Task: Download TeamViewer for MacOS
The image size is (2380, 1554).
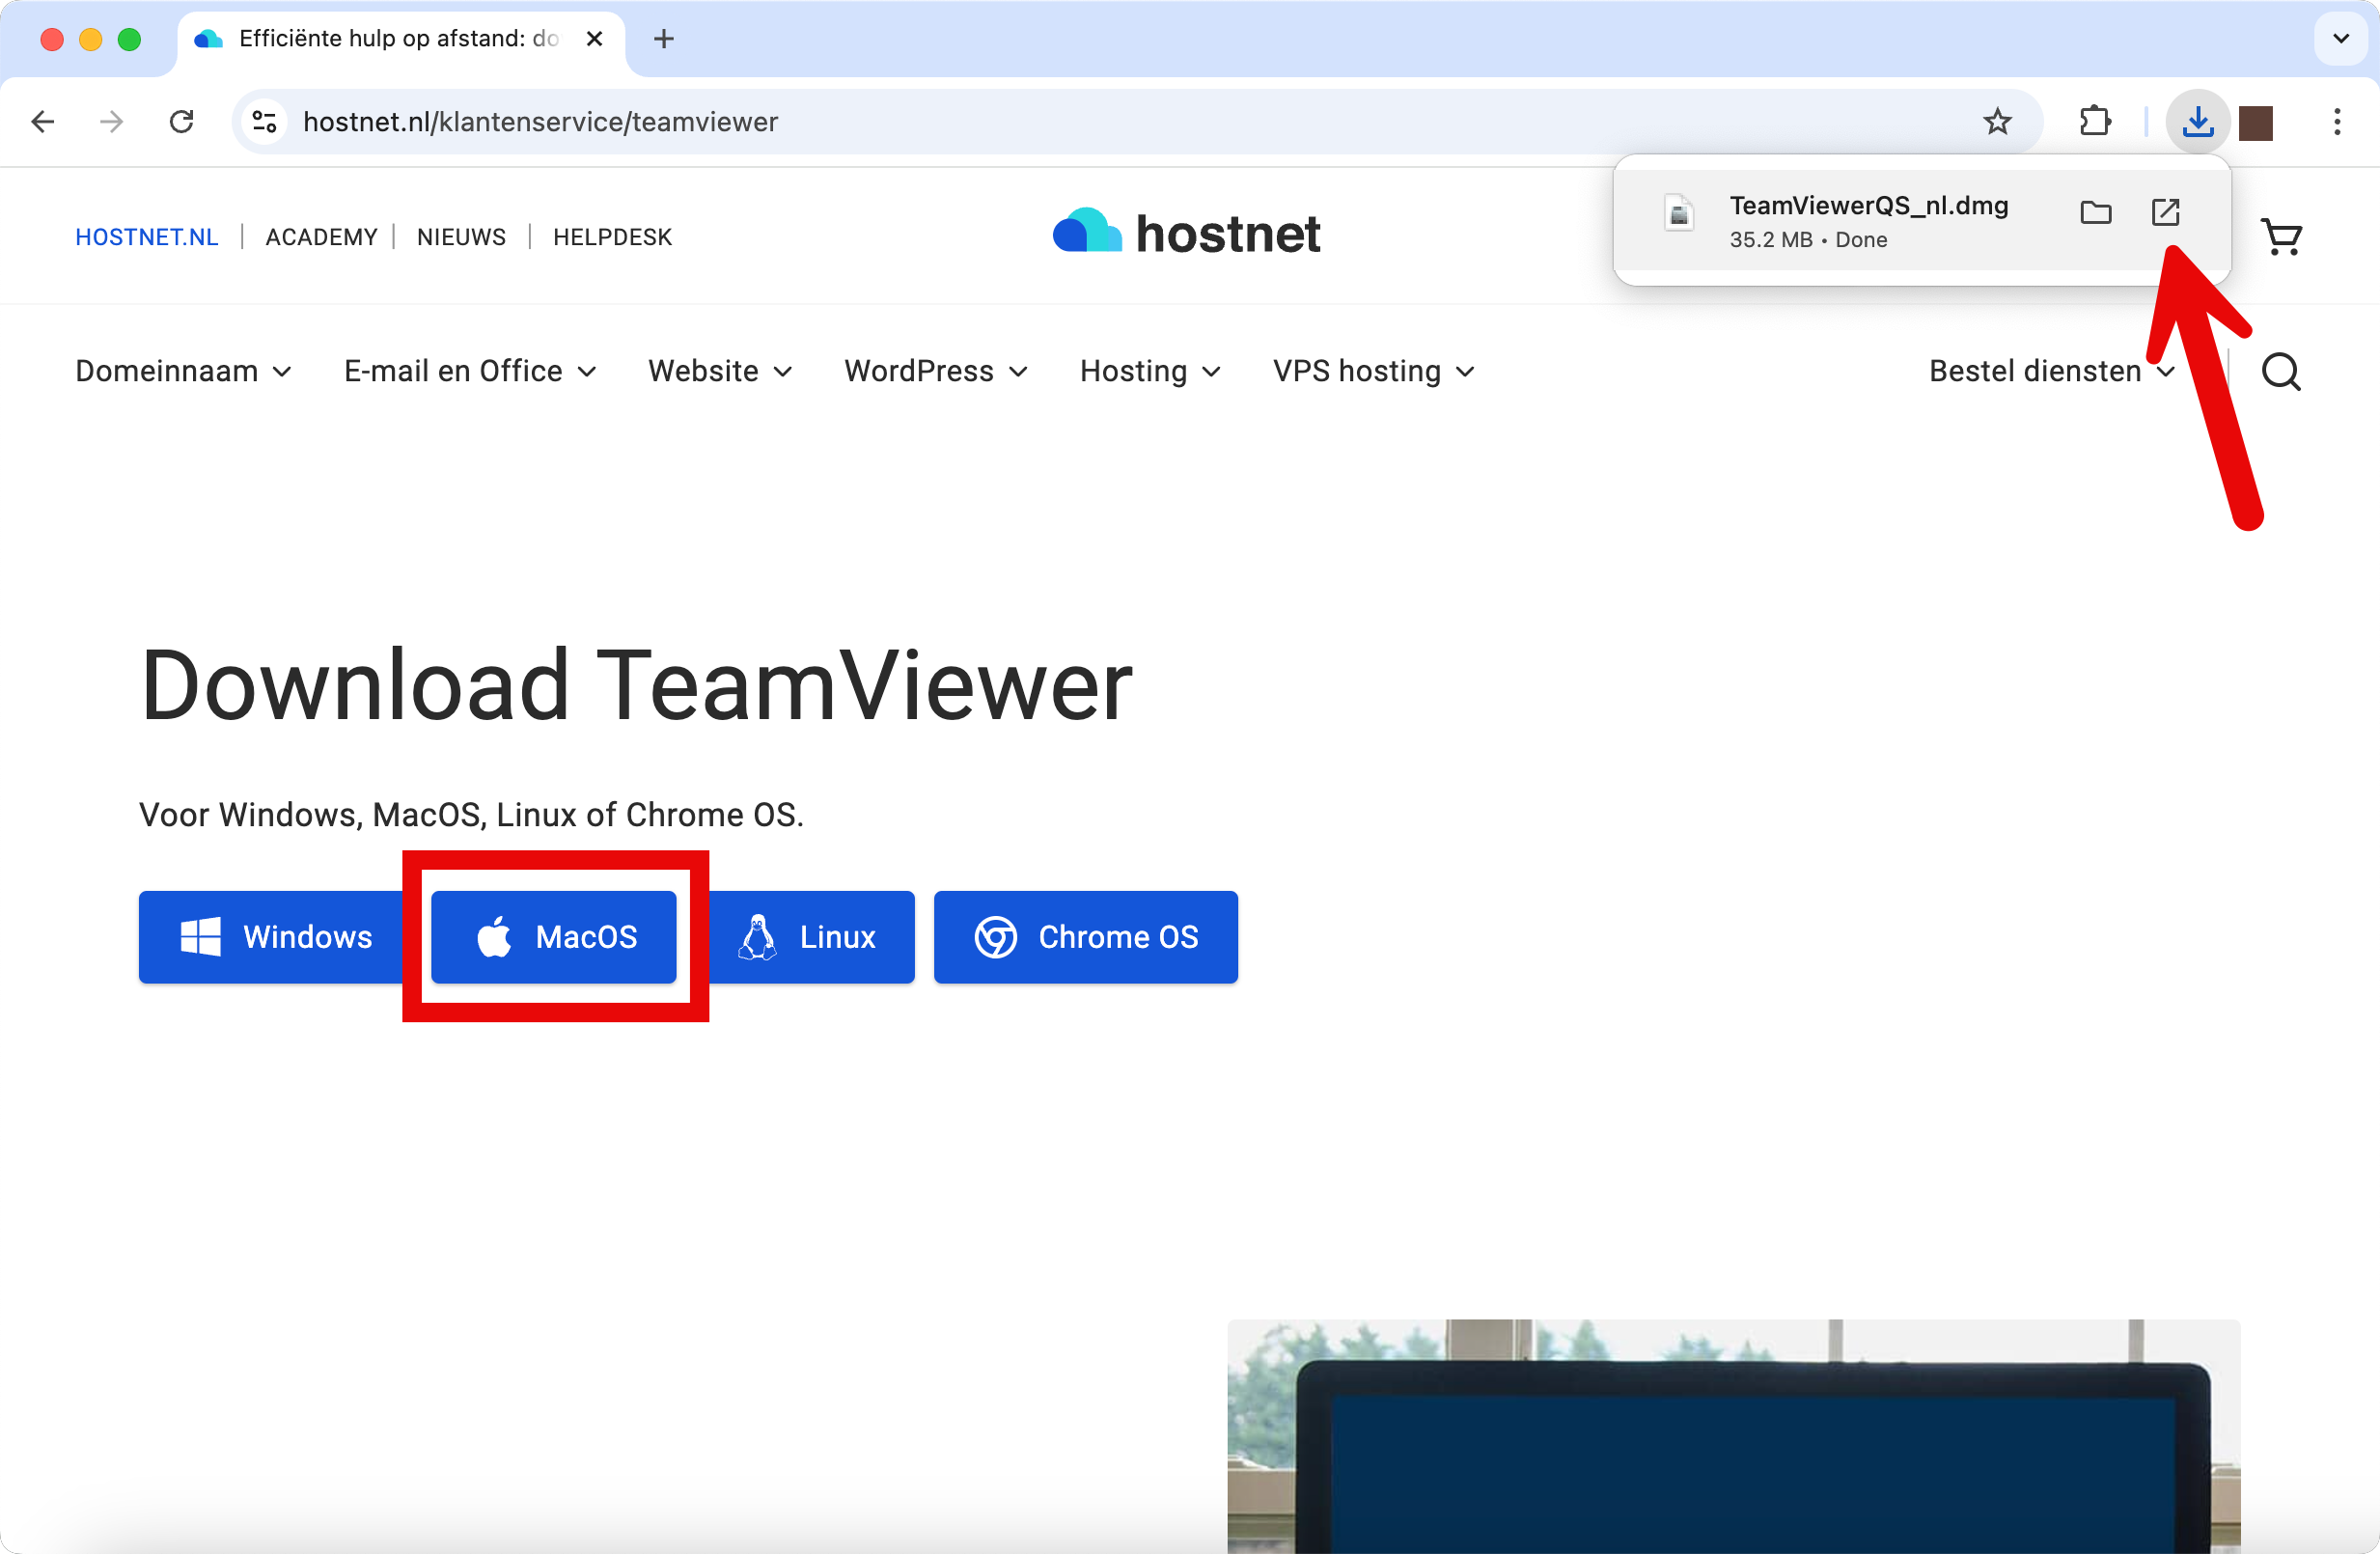Action: coord(554,937)
